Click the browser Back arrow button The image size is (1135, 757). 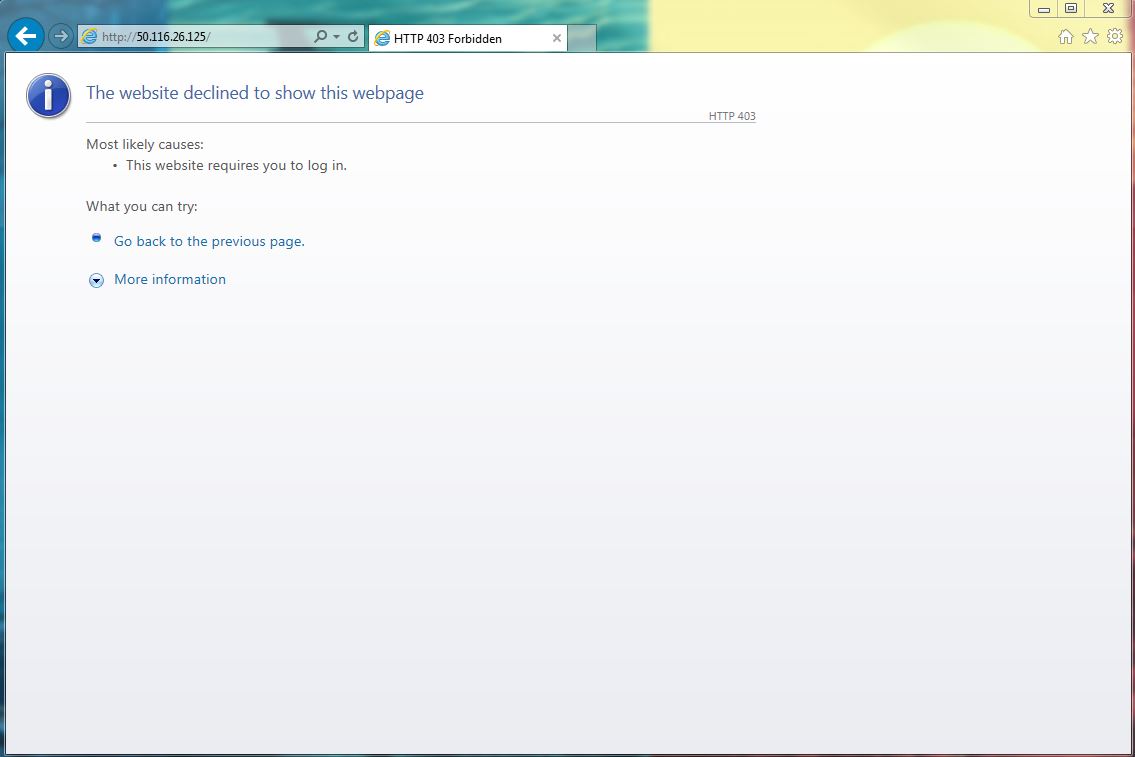(x=26, y=35)
